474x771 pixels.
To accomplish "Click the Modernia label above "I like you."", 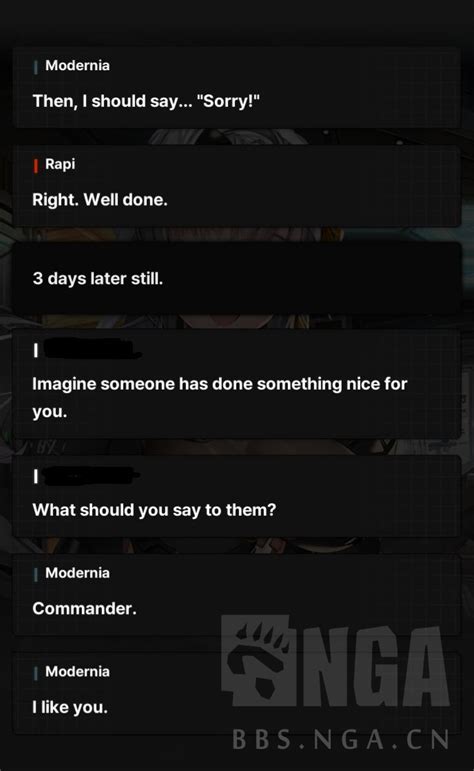I will (77, 671).
